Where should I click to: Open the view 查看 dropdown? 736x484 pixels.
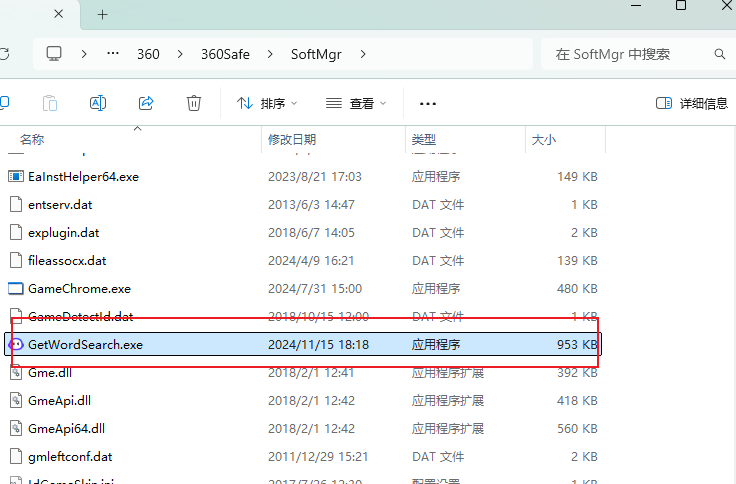pyautogui.click(x=356, y=103)
